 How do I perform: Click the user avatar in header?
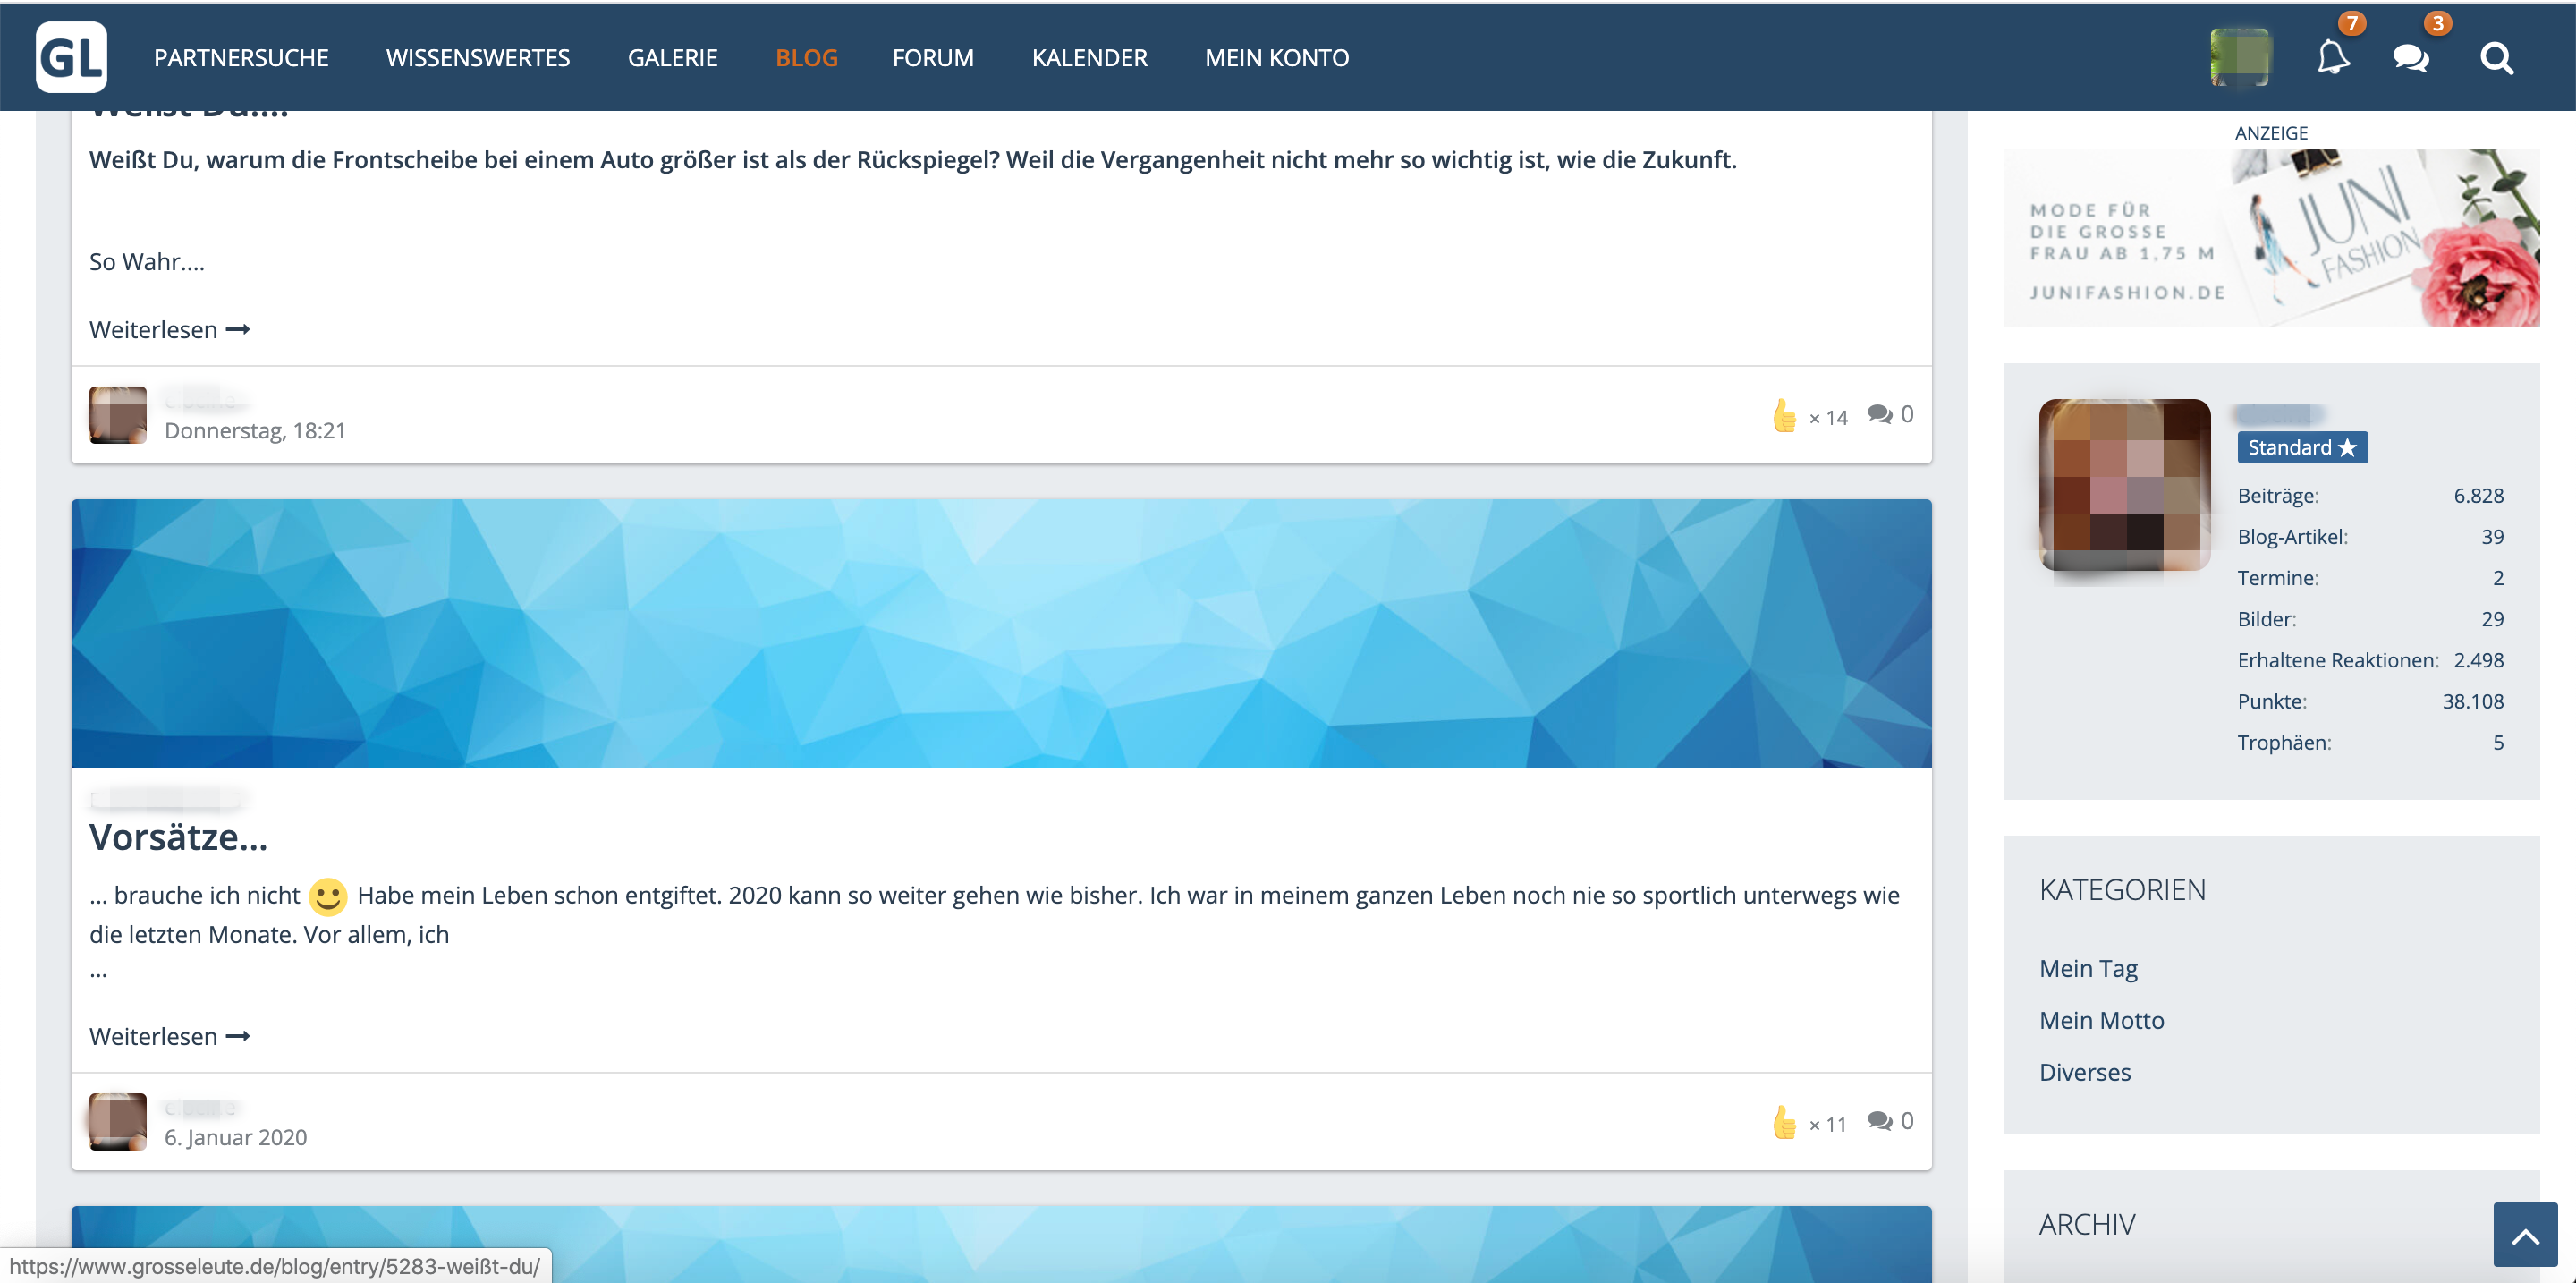point(2240,57)
